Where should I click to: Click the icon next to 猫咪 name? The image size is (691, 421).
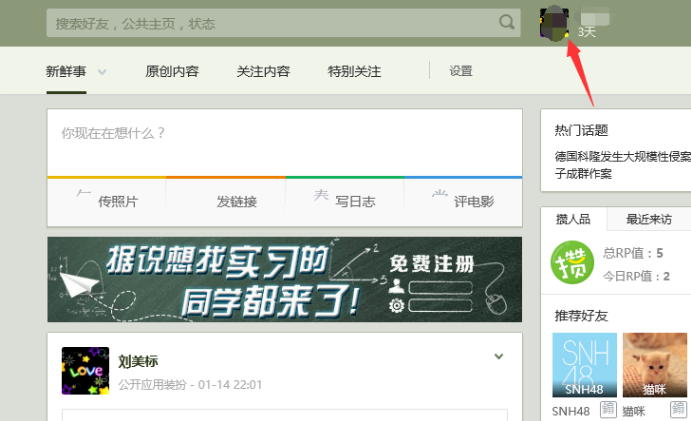pos(678,409)
